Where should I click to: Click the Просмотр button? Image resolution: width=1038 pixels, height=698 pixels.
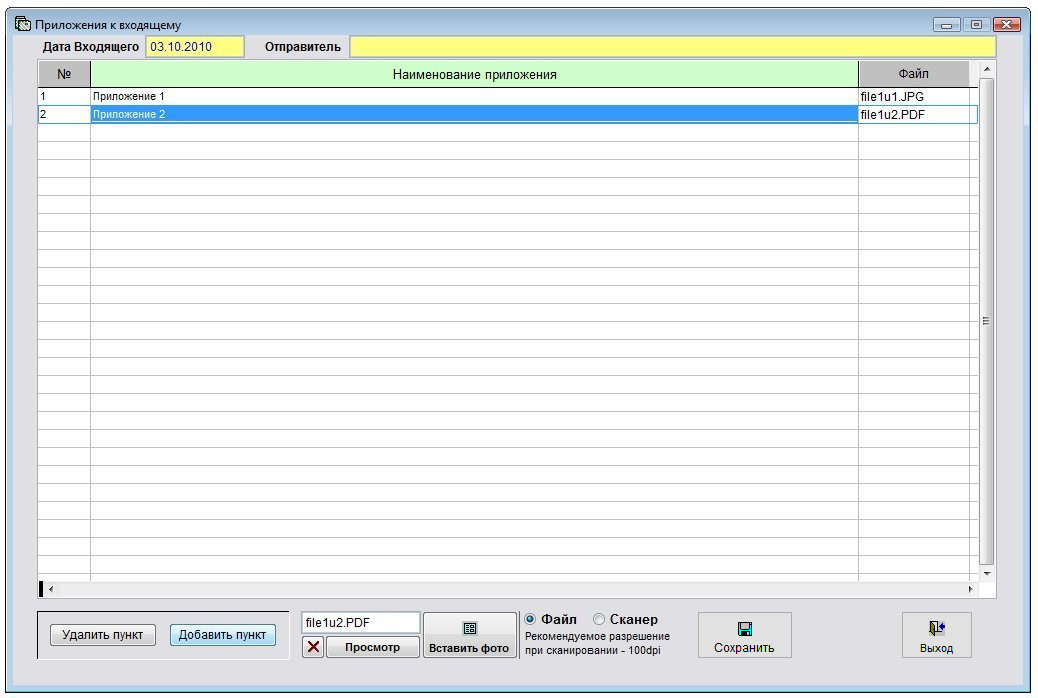[x=373, y=647]
